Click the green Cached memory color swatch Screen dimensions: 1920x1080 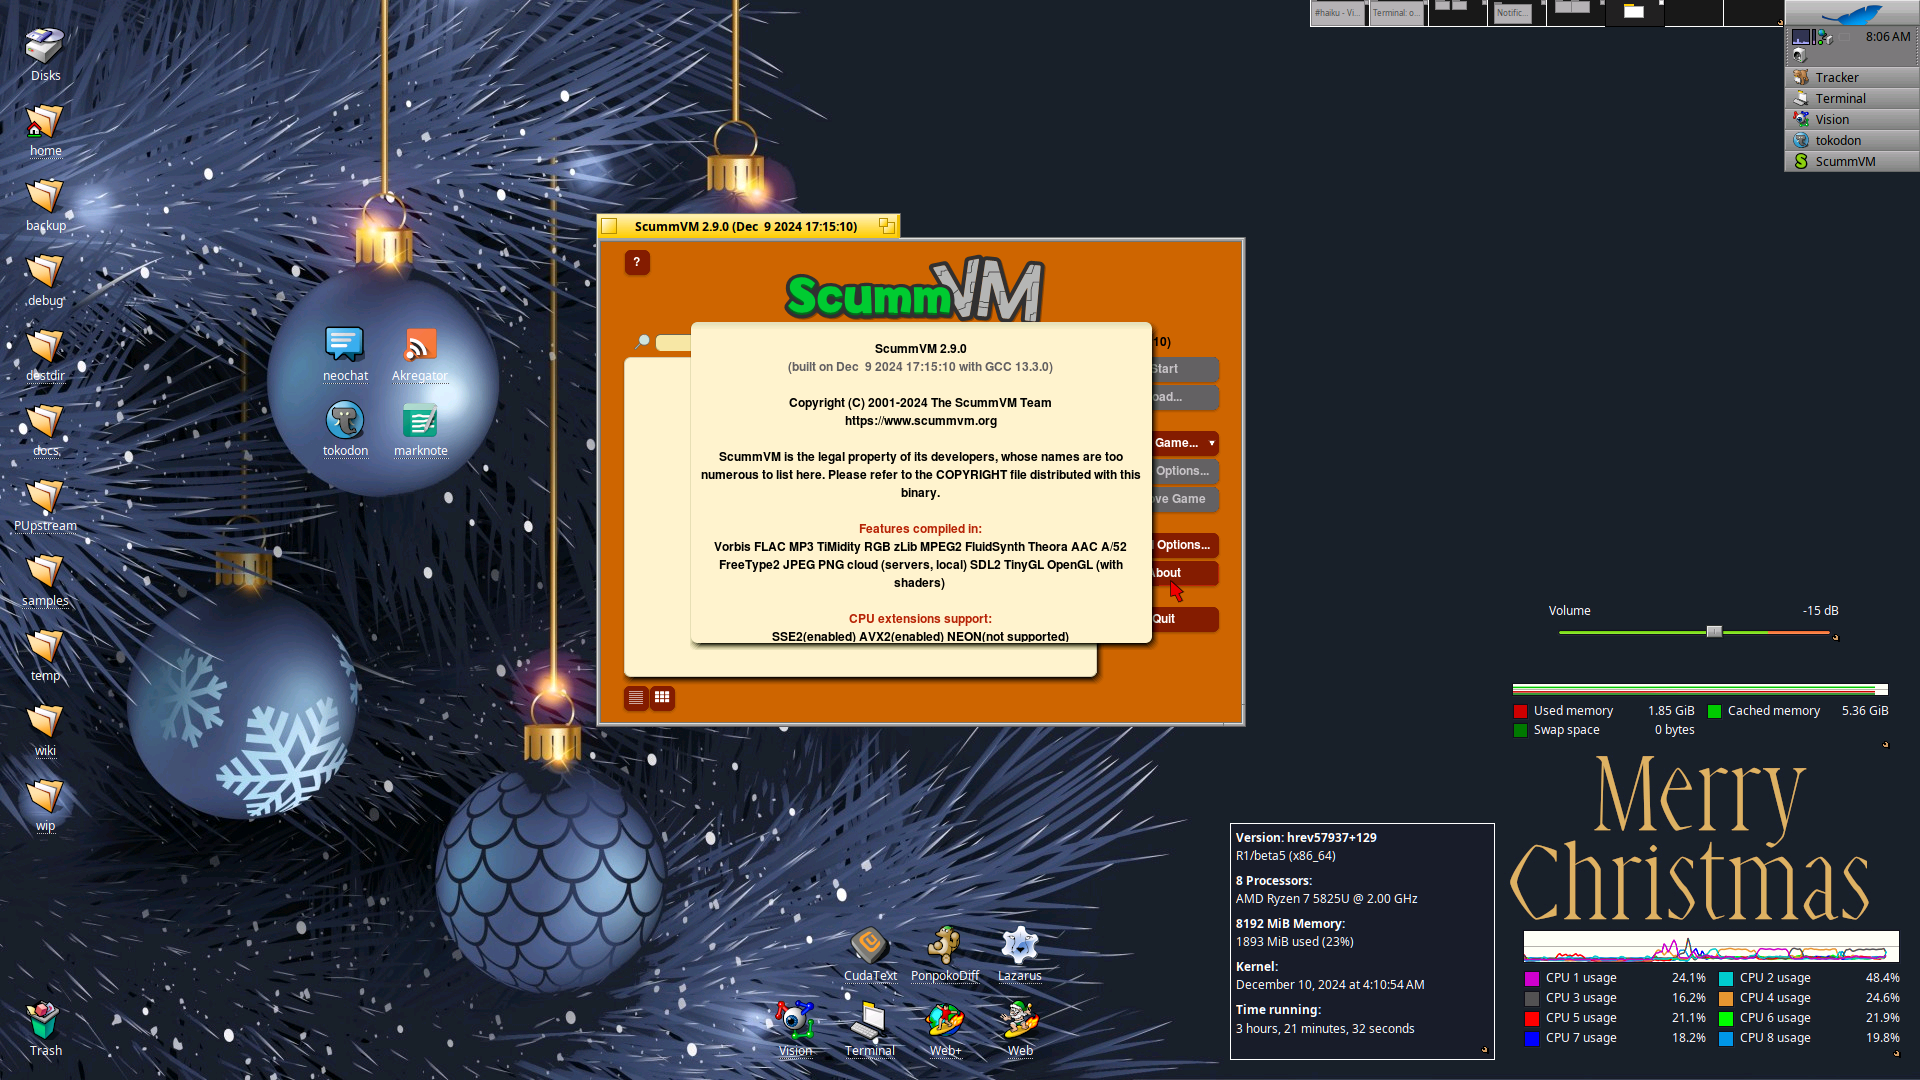(1715, 712)
